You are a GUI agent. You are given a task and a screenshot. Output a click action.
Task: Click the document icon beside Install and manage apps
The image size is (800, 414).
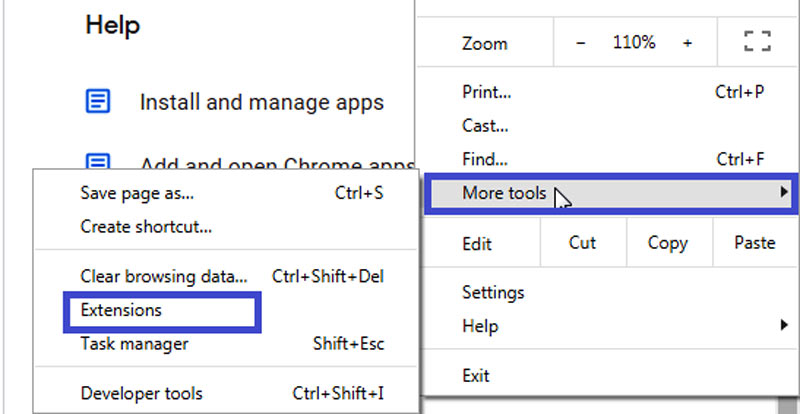pos(98,101)
